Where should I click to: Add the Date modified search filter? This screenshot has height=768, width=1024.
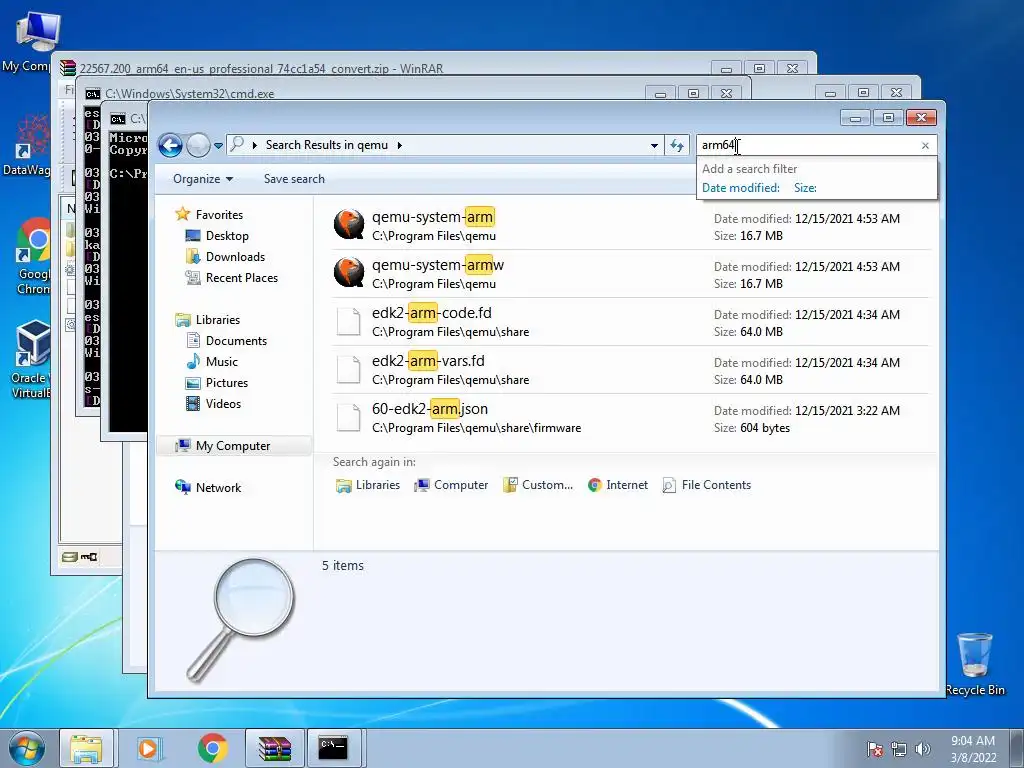point(741,188)
